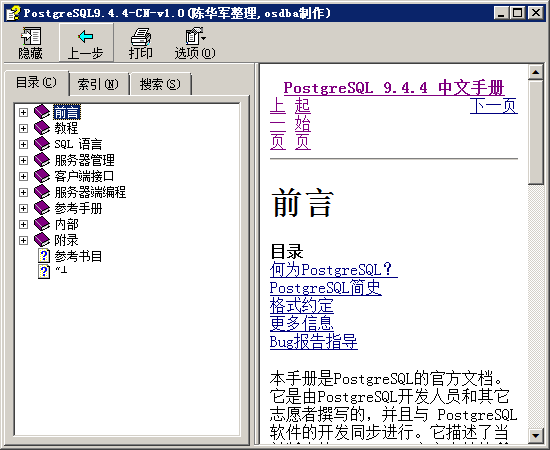Switch to the 目录(C) tab

click(x=36, y=83)
